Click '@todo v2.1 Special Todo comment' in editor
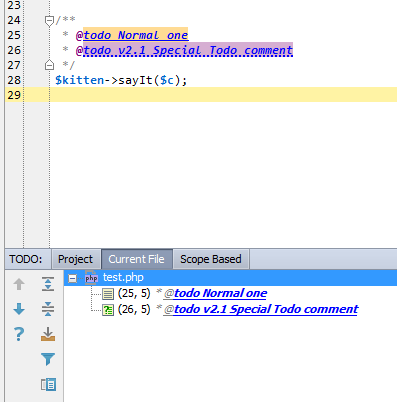 tap(184, 50)
